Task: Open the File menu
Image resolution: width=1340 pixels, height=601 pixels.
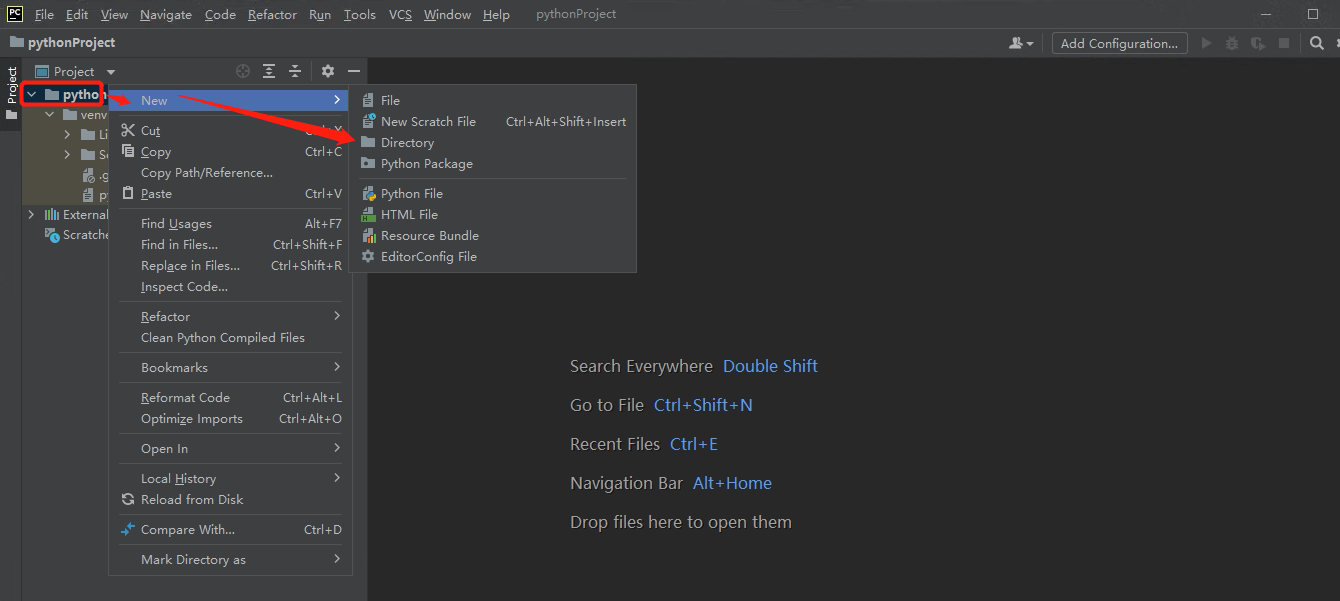Action: pos(45,14)
